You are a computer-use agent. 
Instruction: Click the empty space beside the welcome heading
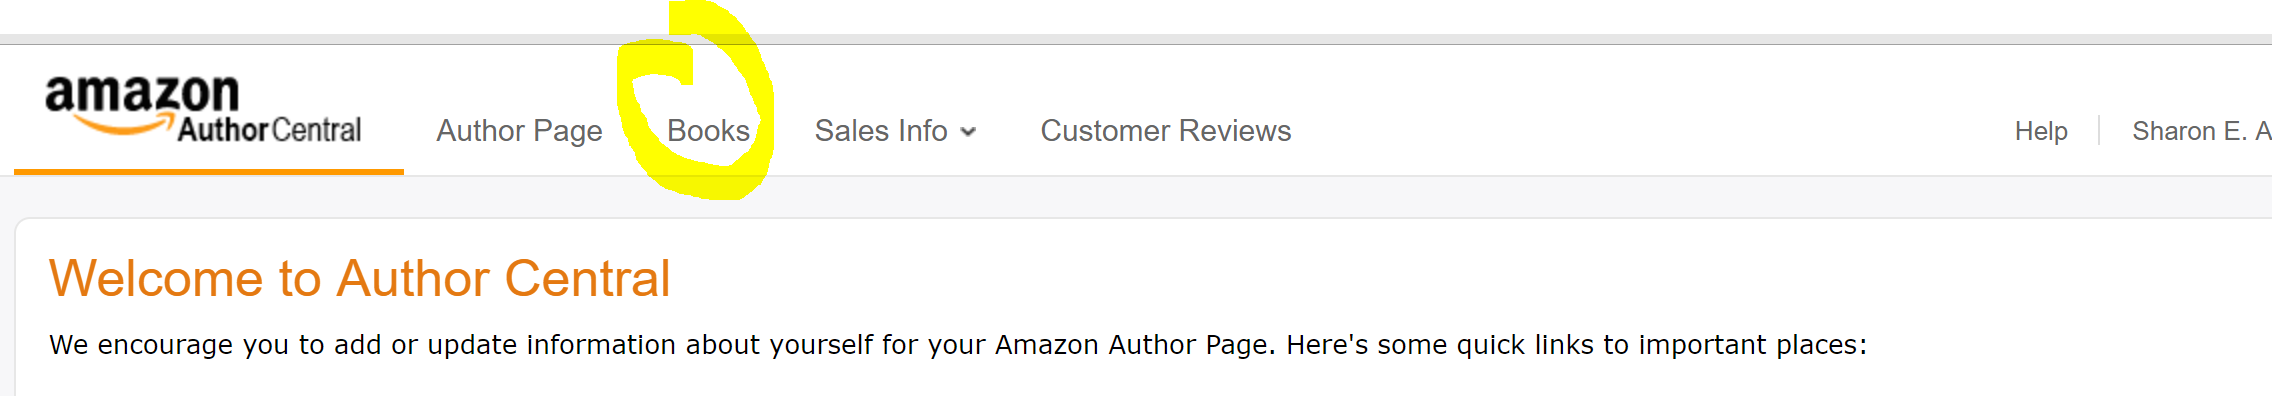(1450, 278)
